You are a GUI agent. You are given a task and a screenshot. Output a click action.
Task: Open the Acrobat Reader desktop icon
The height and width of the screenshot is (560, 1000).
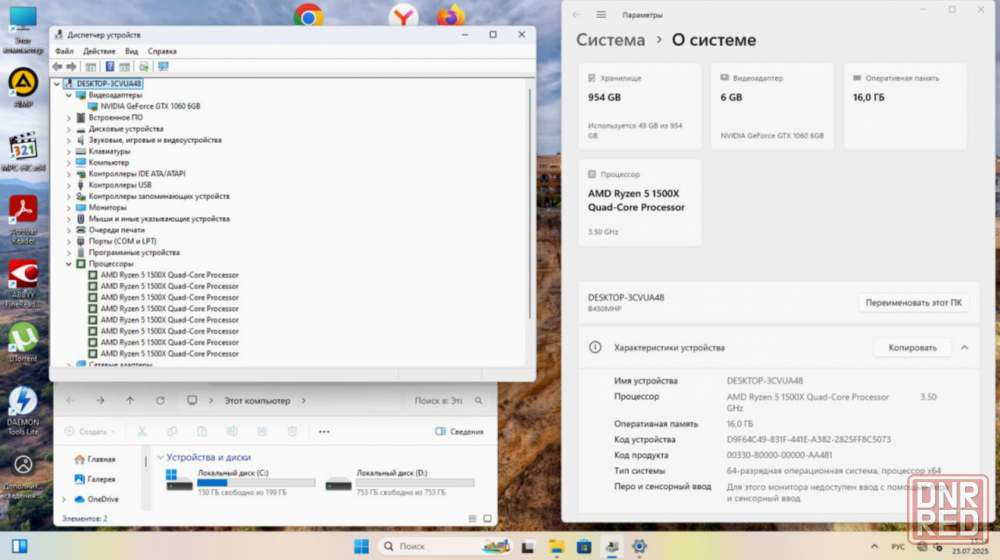point(22,211)
